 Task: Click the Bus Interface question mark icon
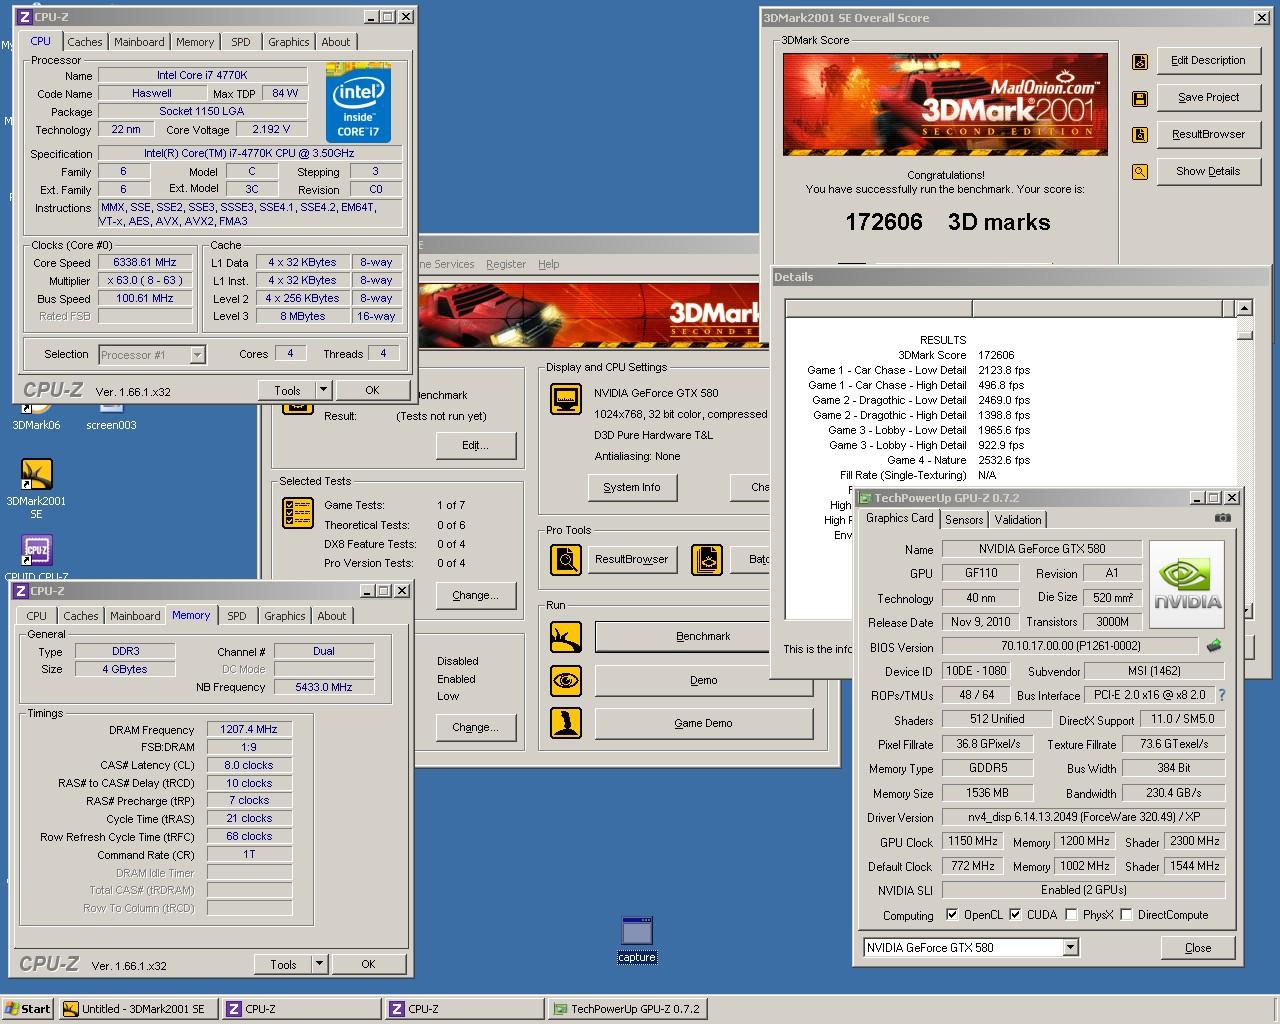1221,695
